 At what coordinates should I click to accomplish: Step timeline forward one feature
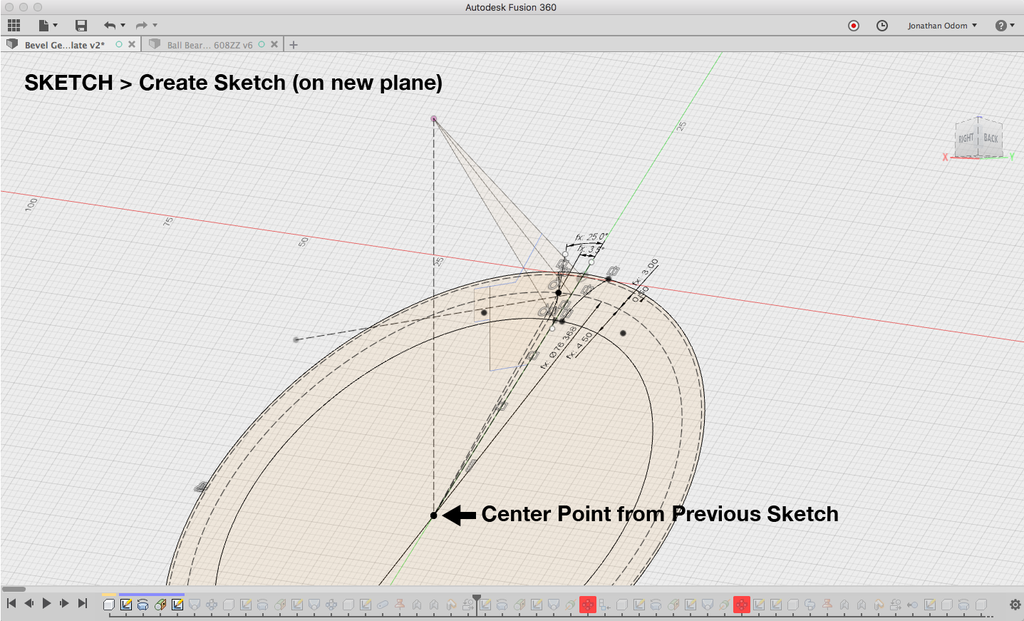click(64, 603)
